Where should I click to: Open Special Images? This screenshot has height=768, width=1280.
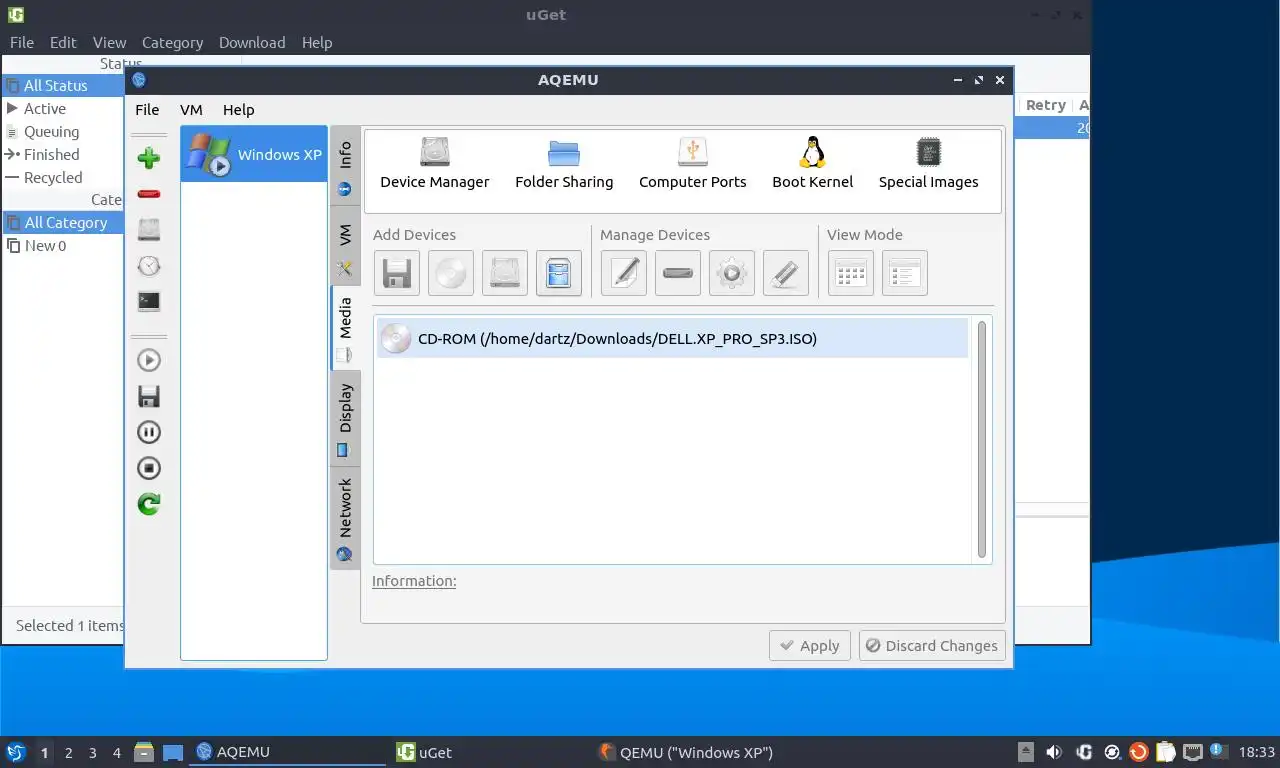[x=929, y=164]
